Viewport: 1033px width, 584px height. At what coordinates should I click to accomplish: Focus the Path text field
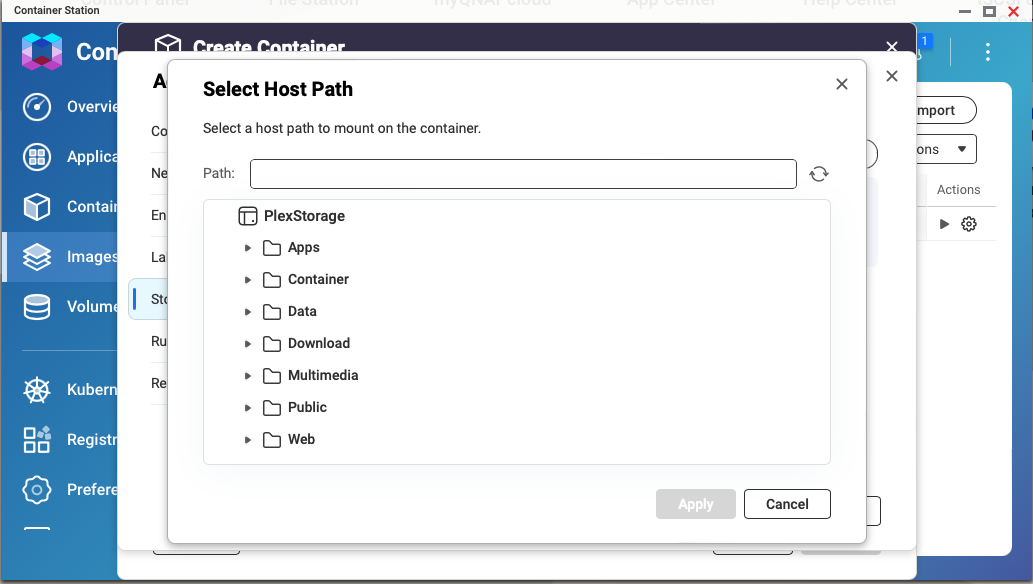(523, 174)
